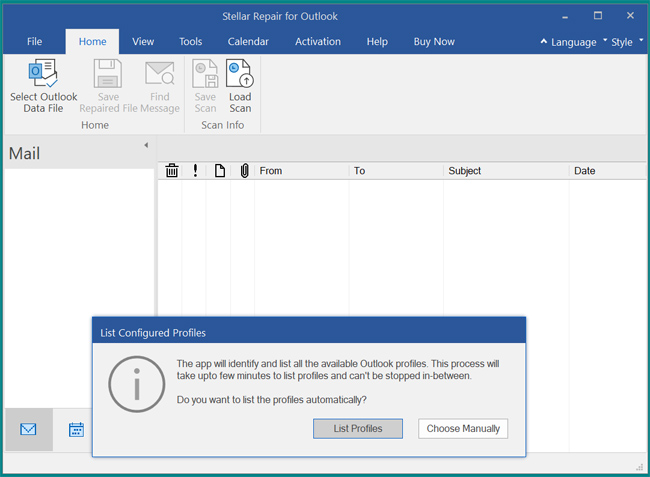This screenshot has height=477, width=650.
Task: Click Select Outlook Data File icon
Action: click(43, 73)
